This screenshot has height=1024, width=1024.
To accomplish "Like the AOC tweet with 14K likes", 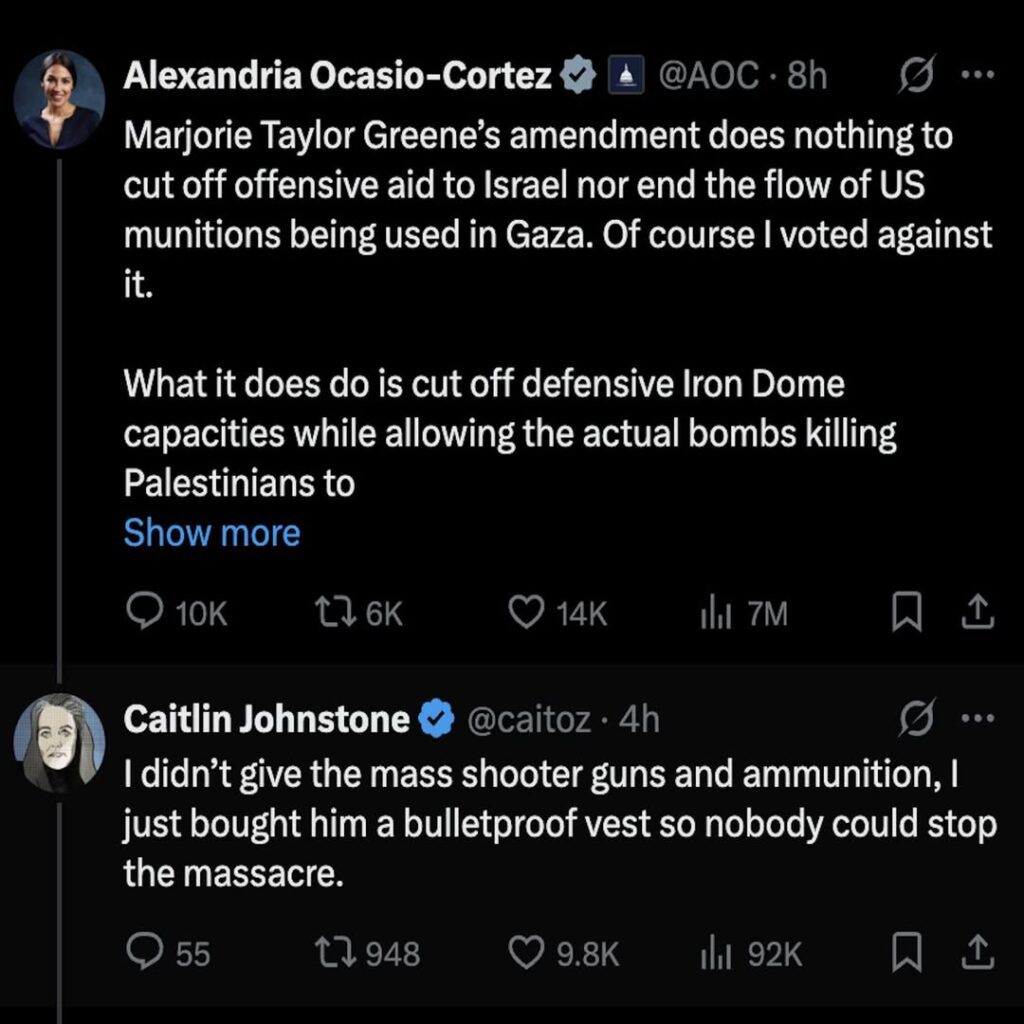I will pyautogui.click(x=526, y=612).
